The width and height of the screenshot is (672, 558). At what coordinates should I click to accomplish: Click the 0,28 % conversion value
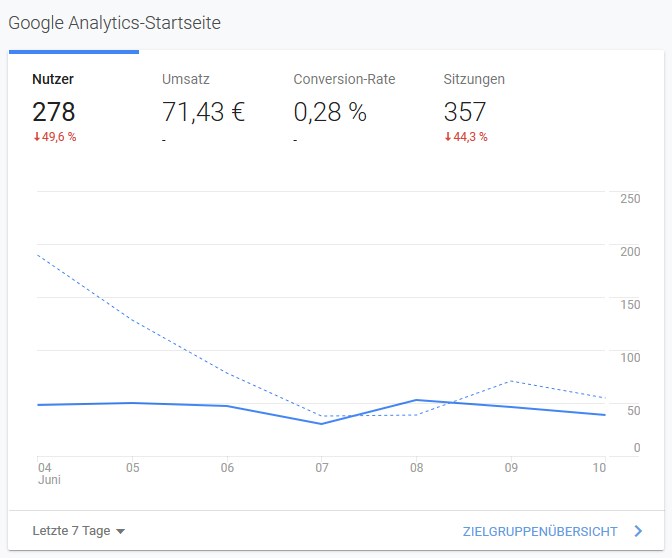[330, 112]
